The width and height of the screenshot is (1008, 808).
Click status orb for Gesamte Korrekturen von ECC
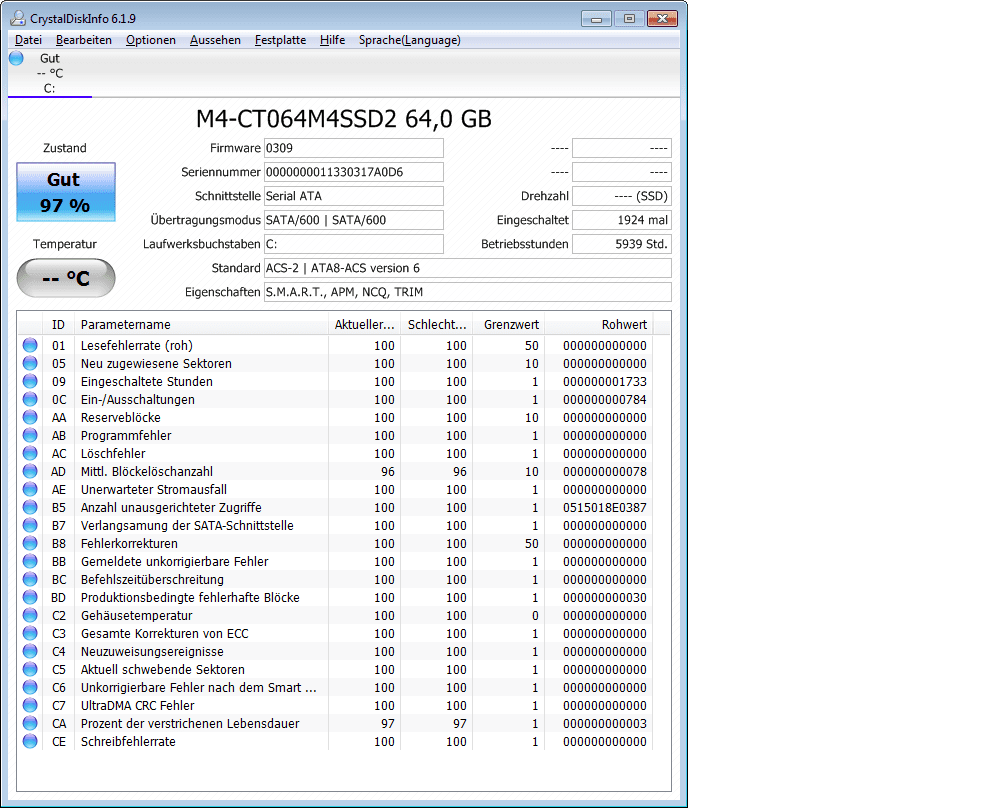[30, 633]
